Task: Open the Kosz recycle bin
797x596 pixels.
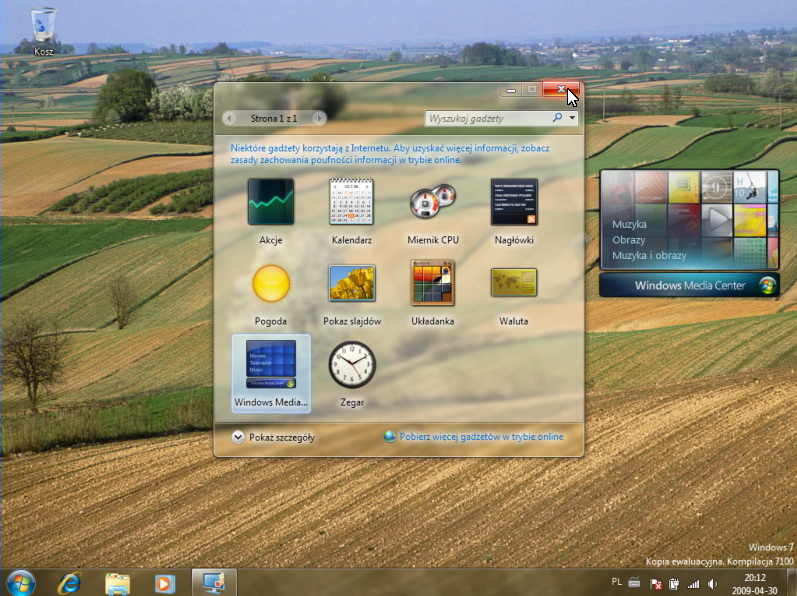Action: click(x=44, y=31)
